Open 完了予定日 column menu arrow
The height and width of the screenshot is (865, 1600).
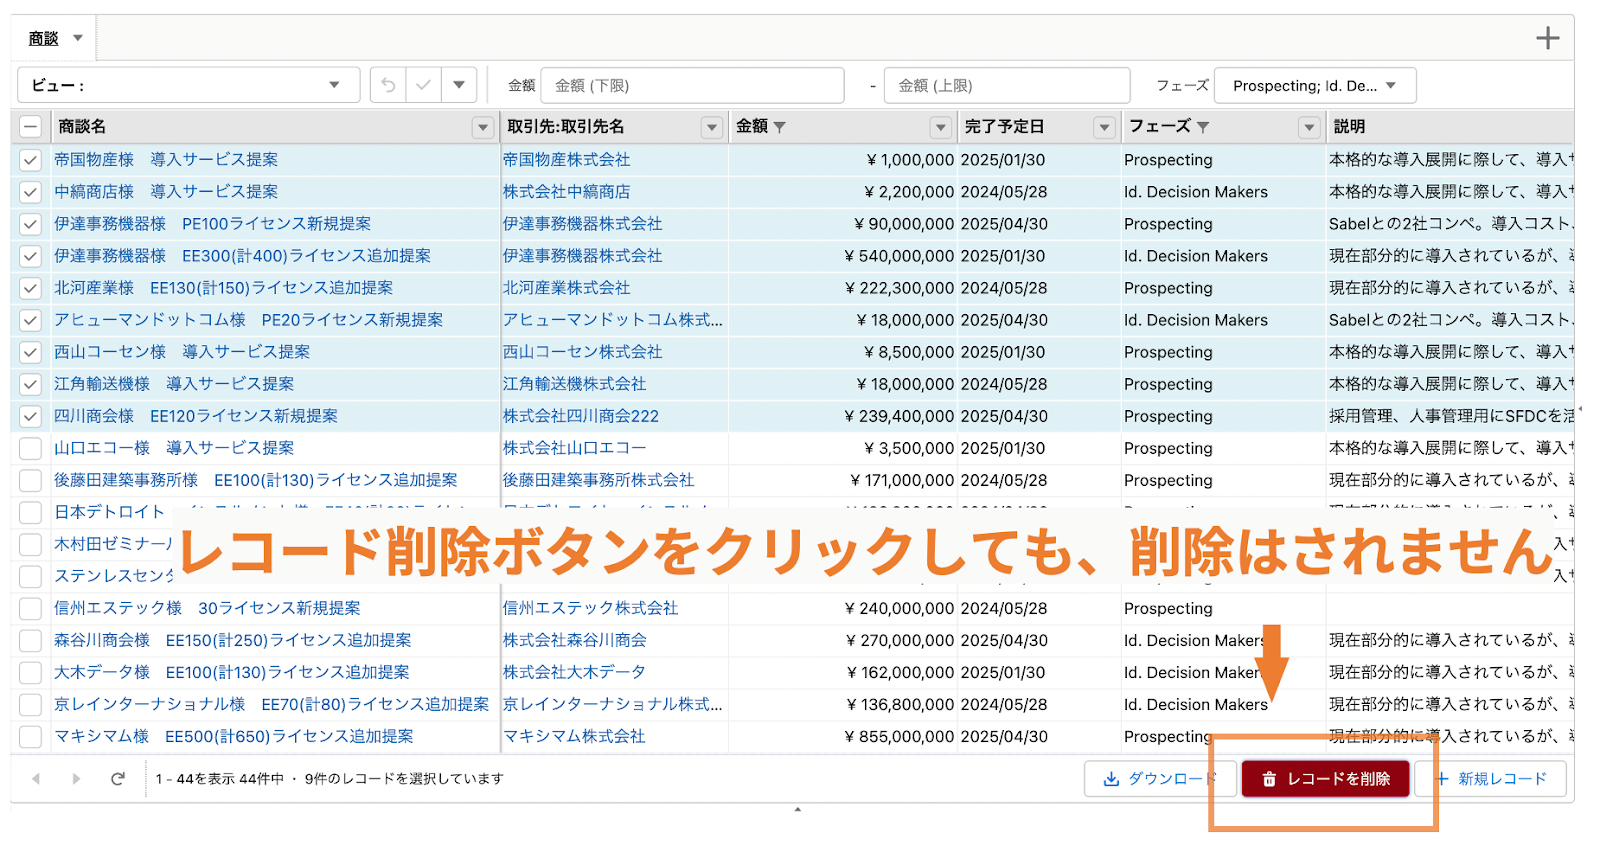click(x=1104, y=127)
